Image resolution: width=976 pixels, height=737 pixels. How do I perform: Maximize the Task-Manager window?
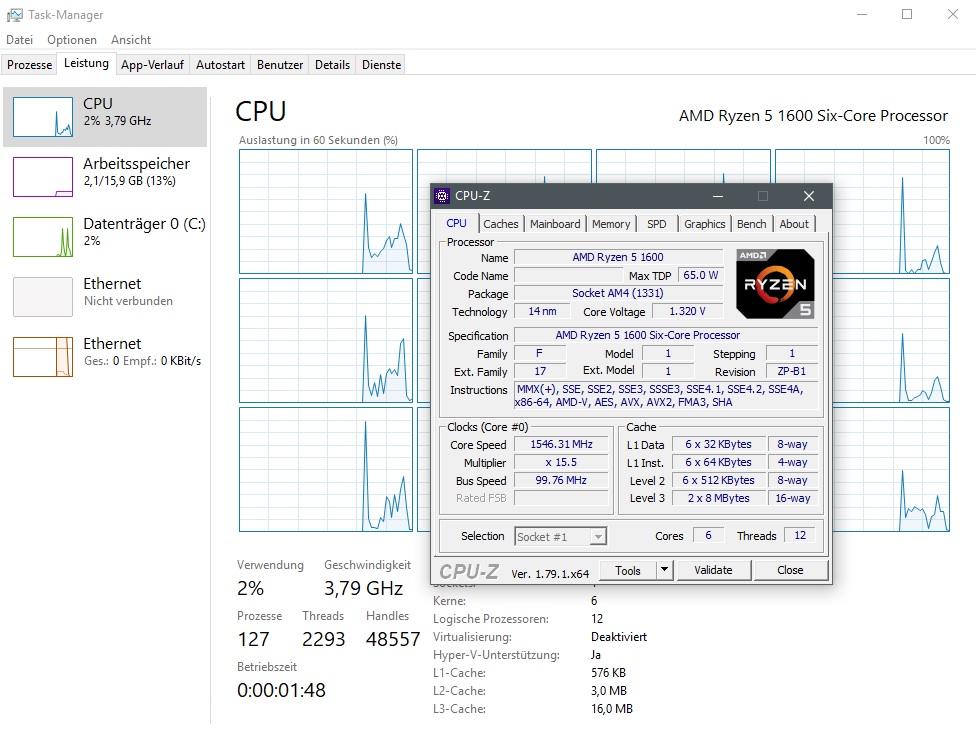coord(907,14)
